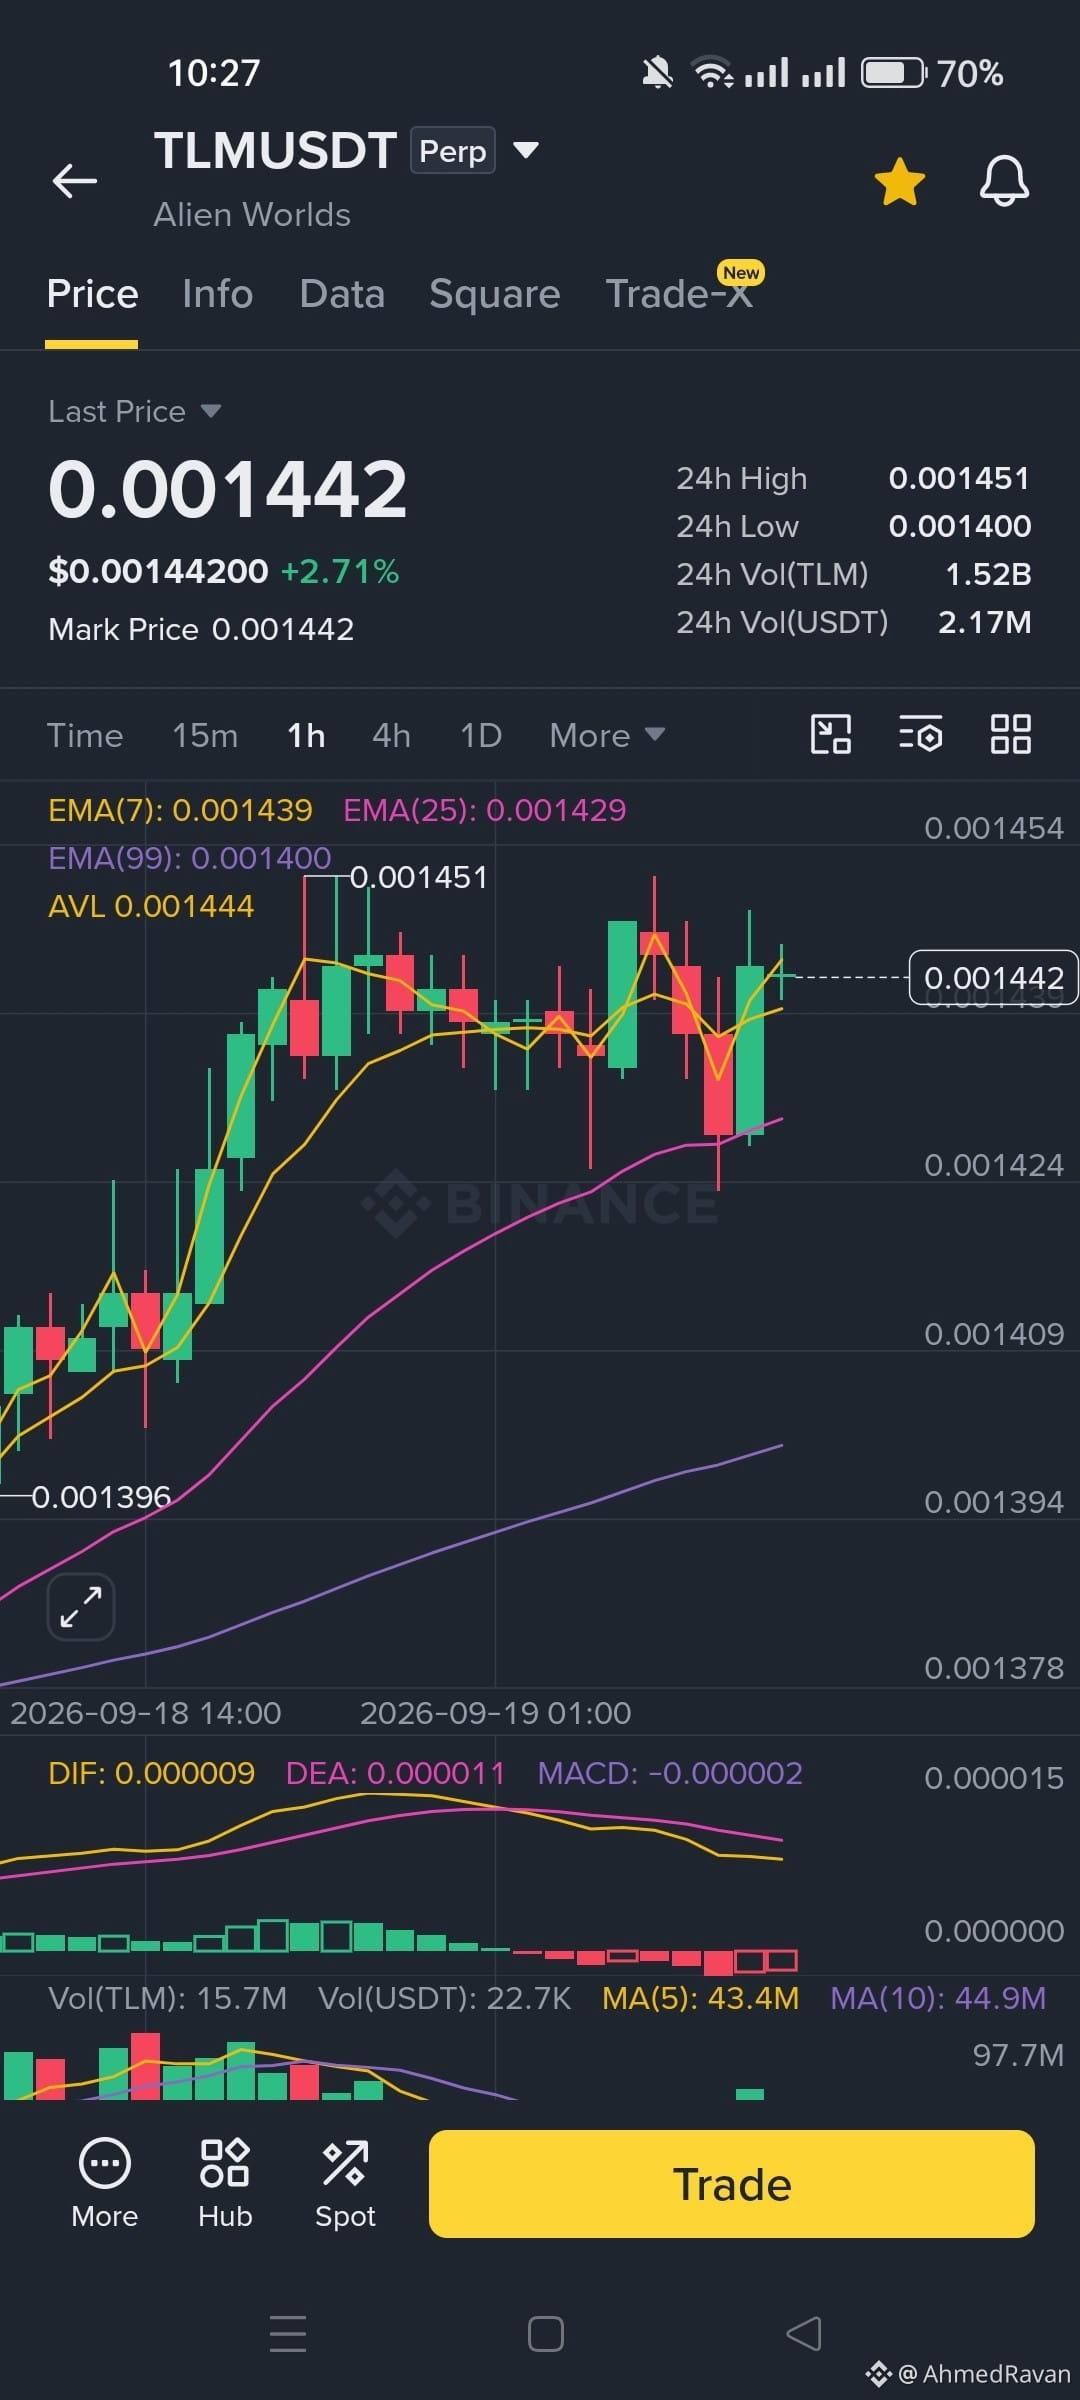Toggle the yellow favorite star

[899, 182]
